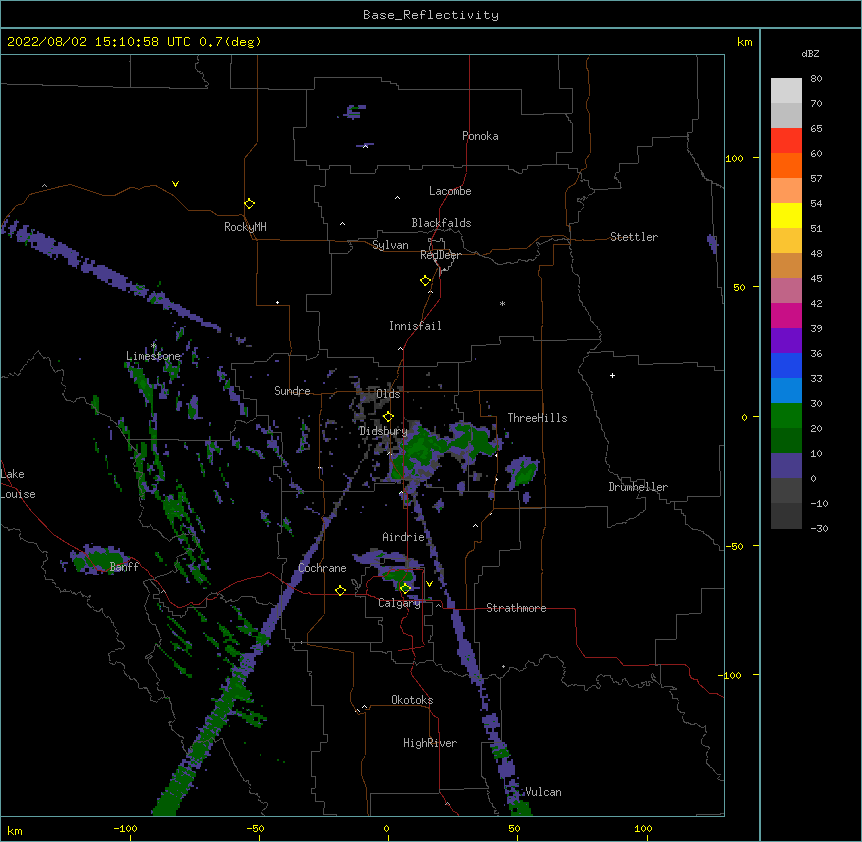Click the Stettler city label
862x842 pixels.
pyautogui.click(x=634, y=237)
